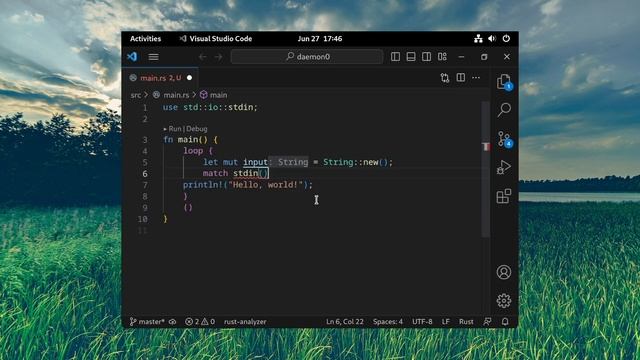
Task: Click the red error marker in overview ruler
Action: [485, 147]
